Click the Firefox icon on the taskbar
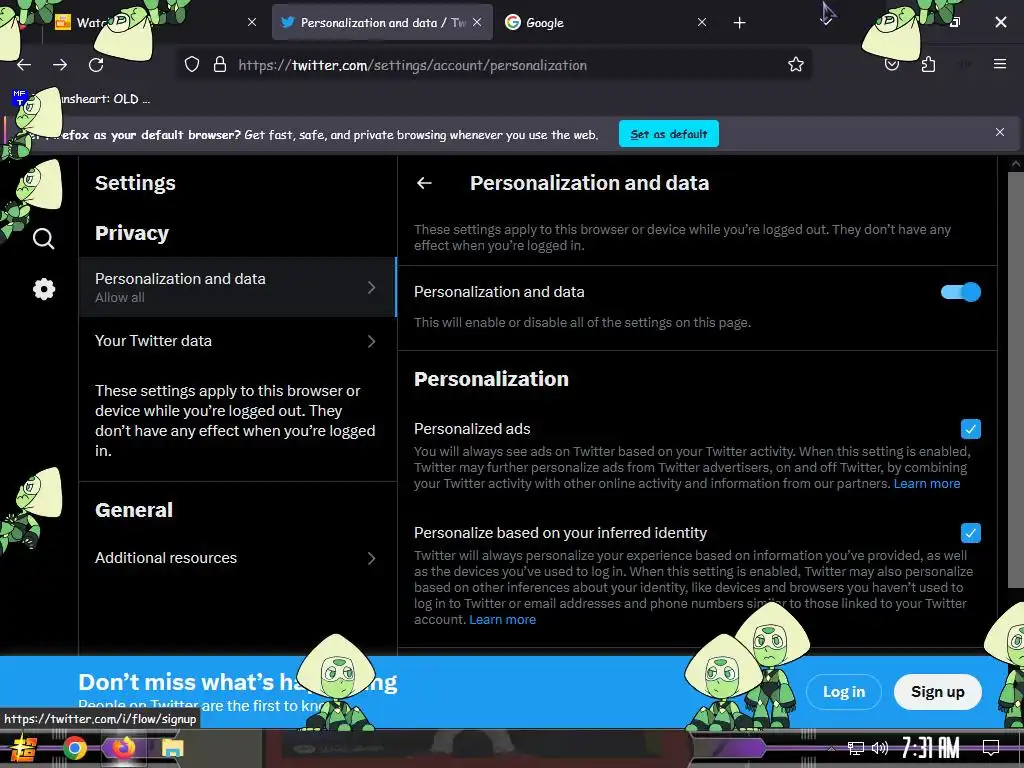The width and height of the screenshot is (1024, 768). pos(123,748)
